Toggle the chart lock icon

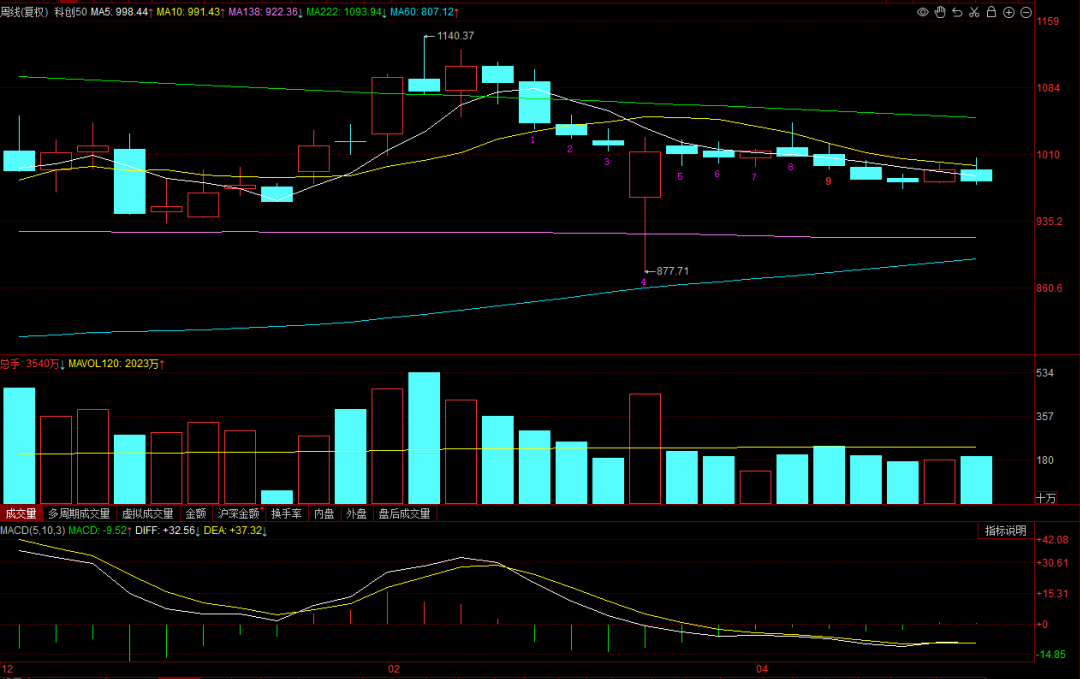991,12
